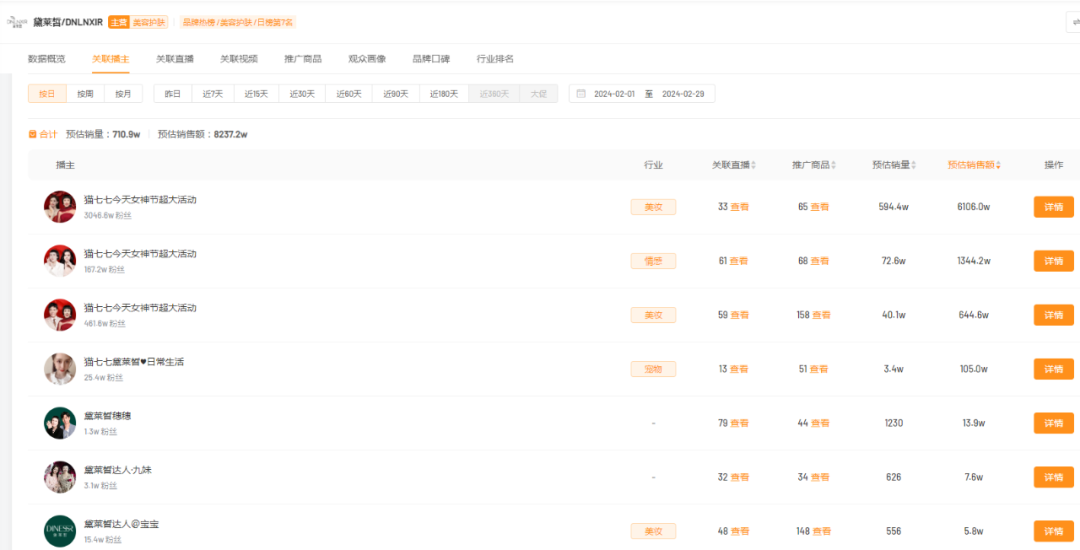Sort by 预估销售额 column arrows
This screenshot has height=550, width=1080.
pos(998,165)
